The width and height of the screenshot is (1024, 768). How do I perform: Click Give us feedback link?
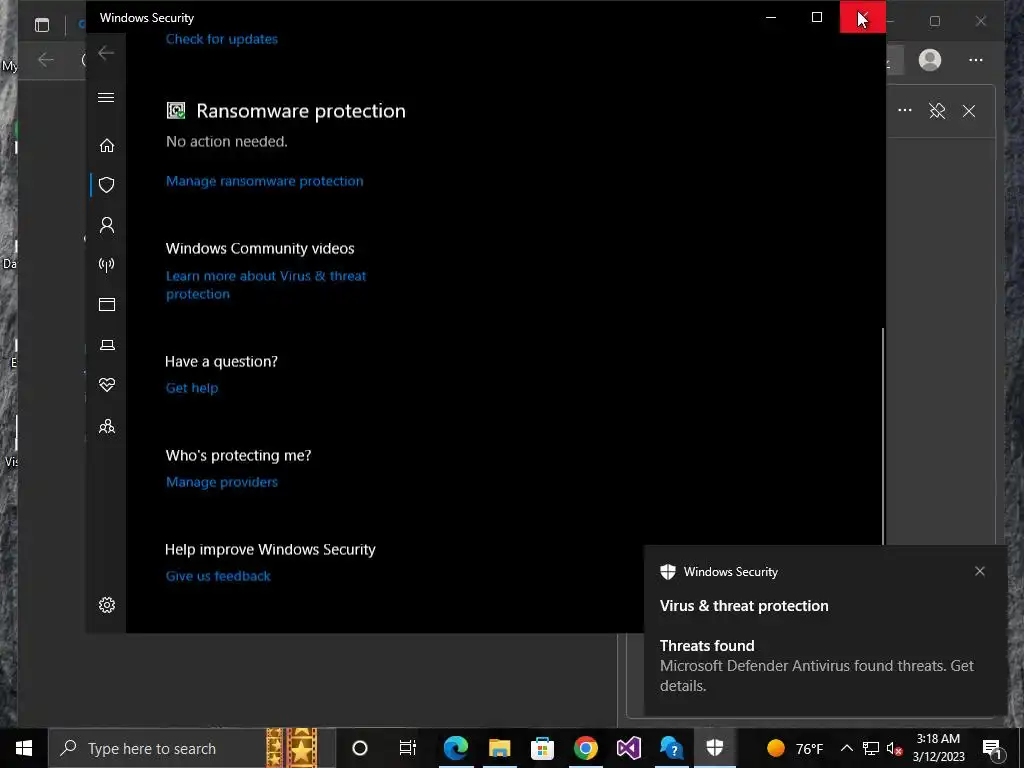coord(218,576)
